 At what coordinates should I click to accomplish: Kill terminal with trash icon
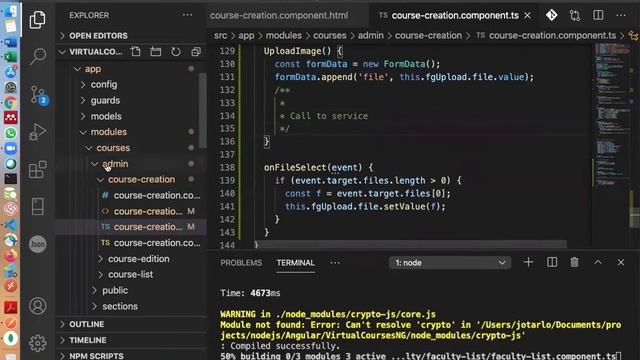[574, 262]
